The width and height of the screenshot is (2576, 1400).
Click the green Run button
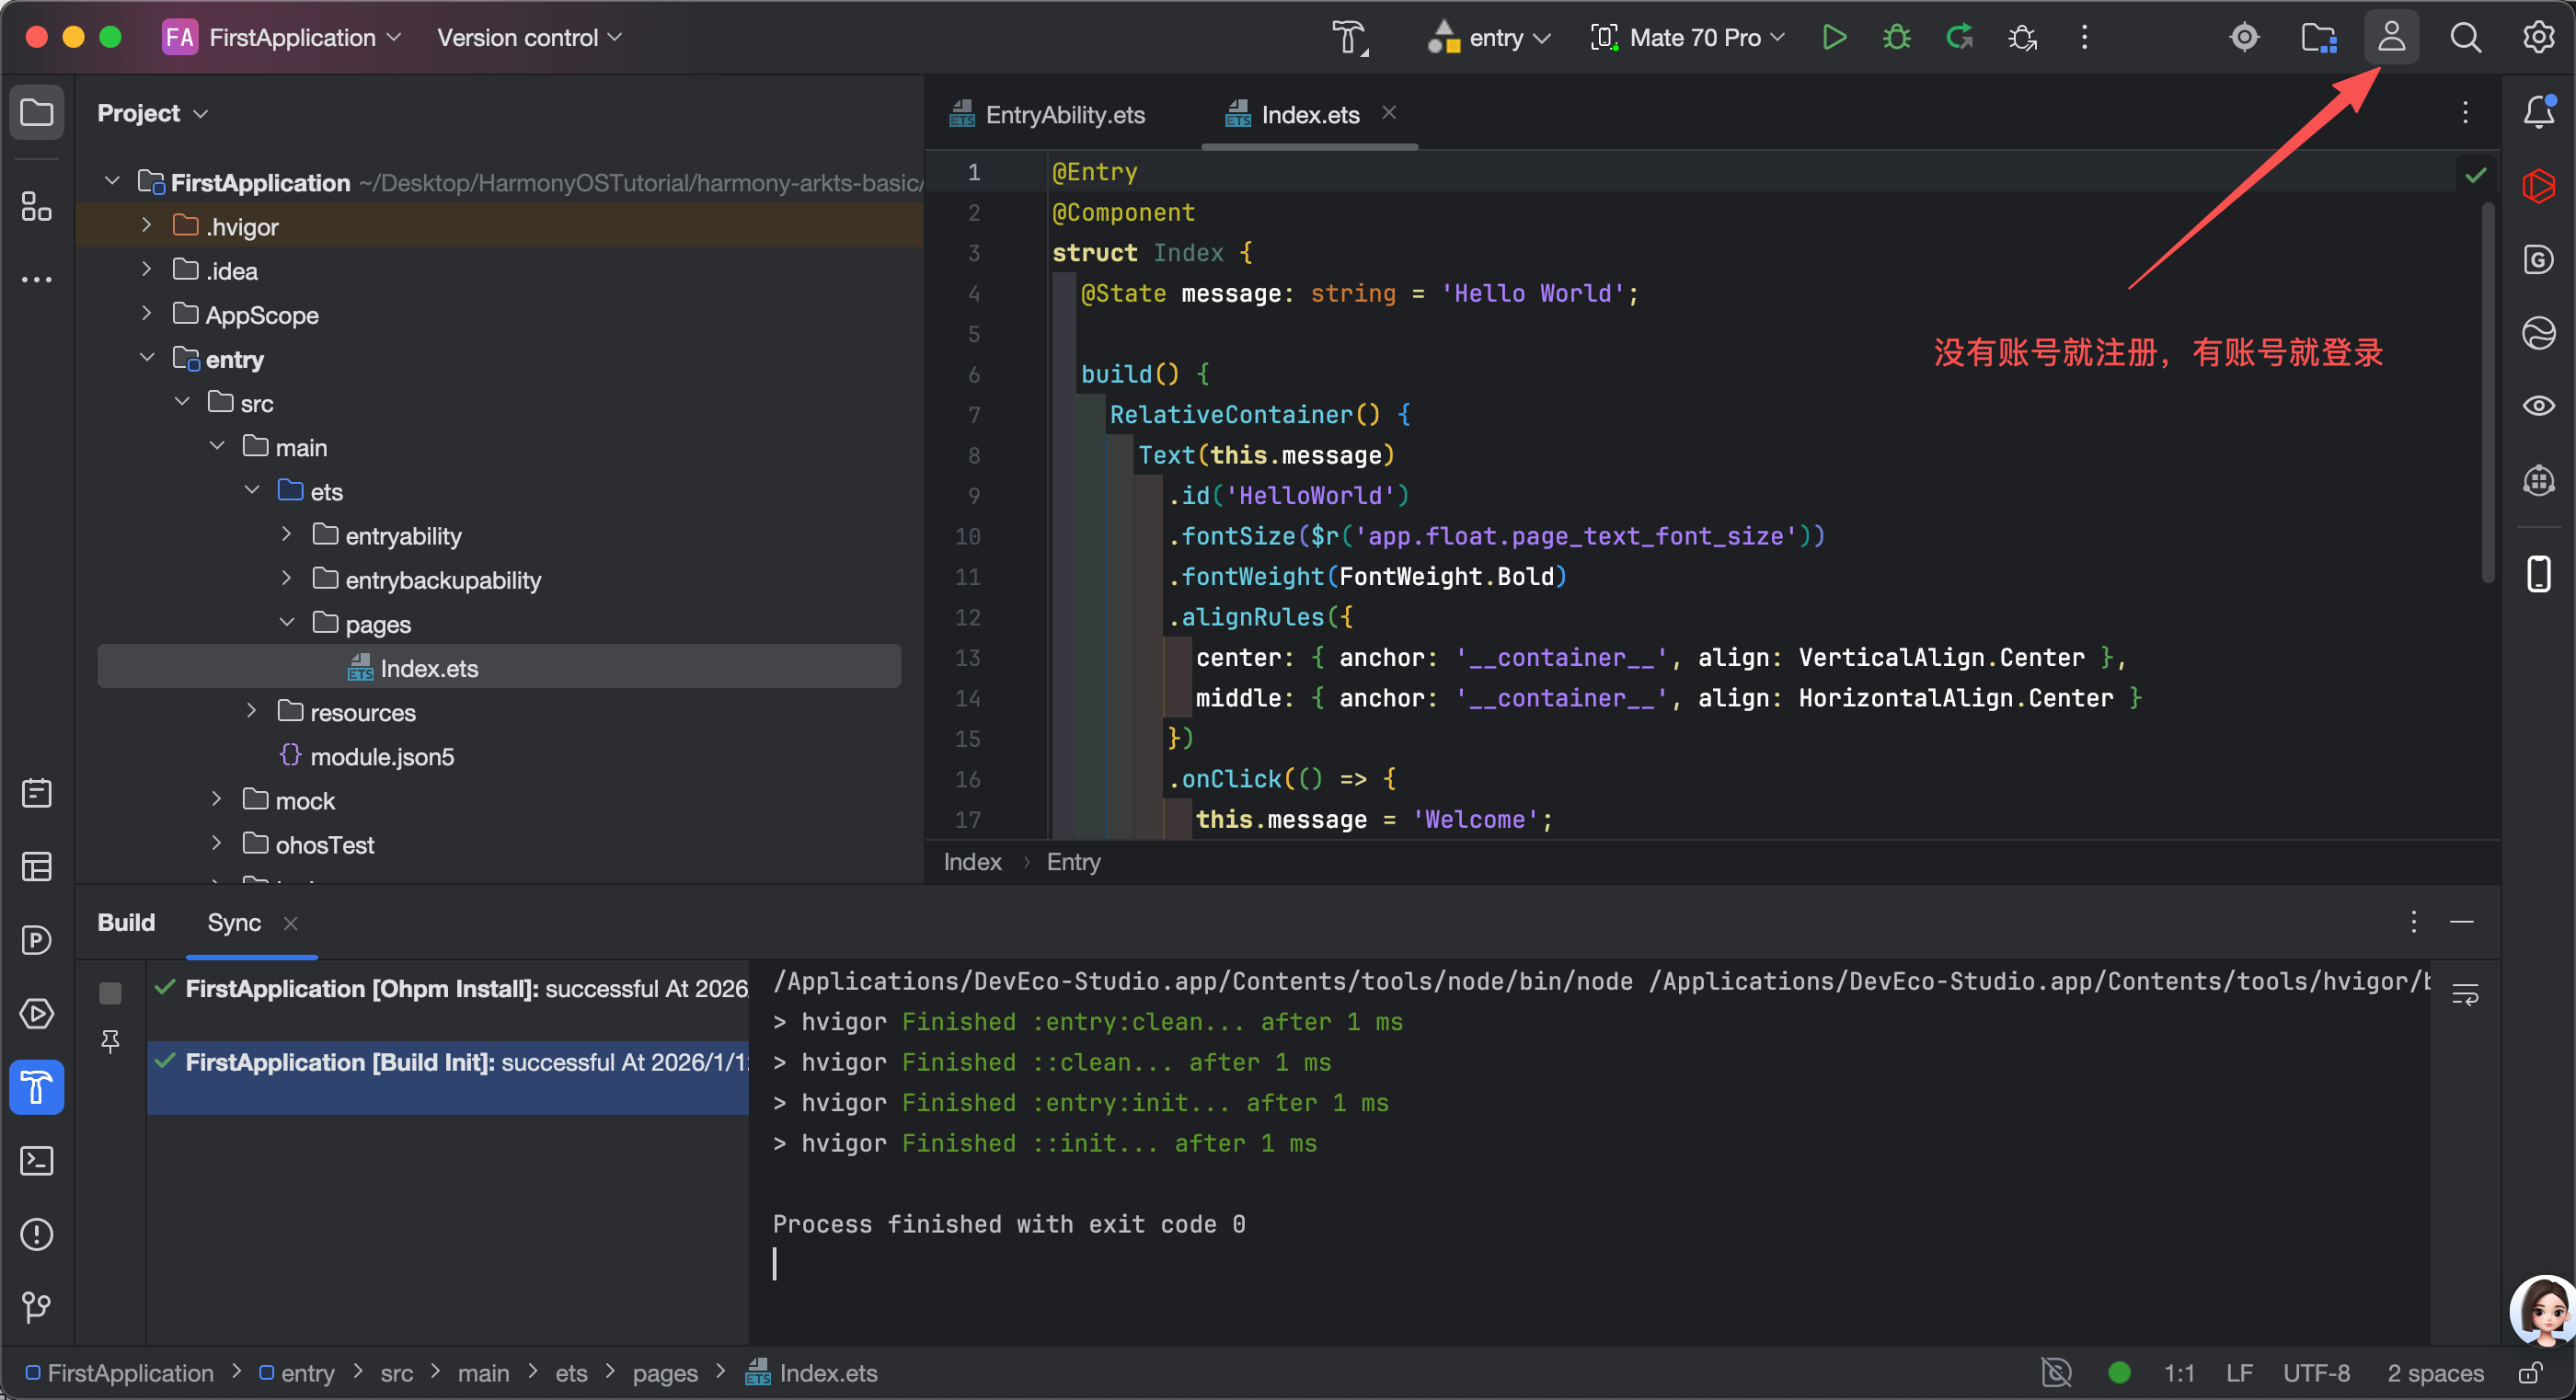pos(1833,38)
